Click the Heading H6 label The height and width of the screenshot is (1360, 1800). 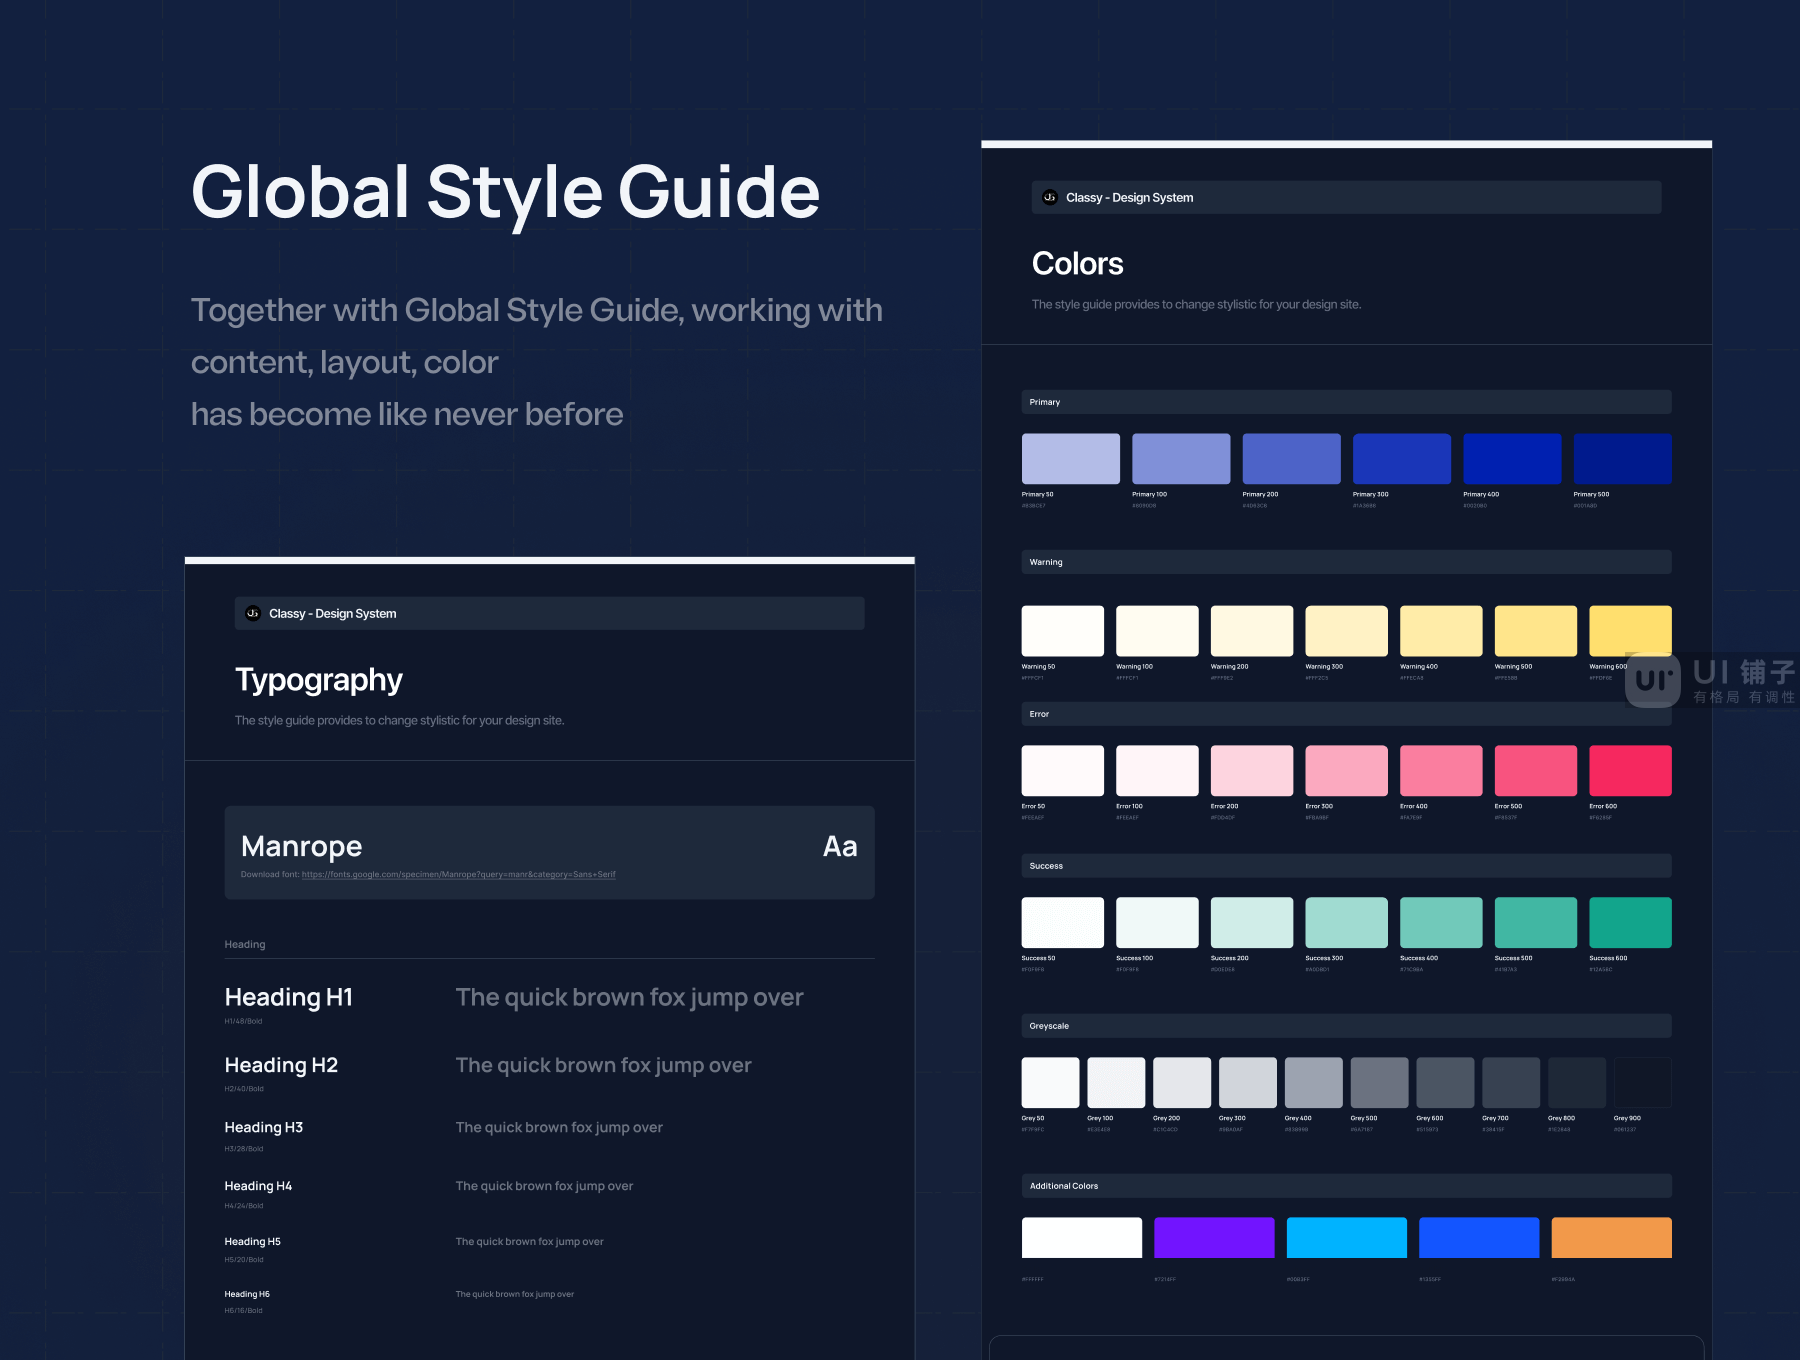[247, 1294]
